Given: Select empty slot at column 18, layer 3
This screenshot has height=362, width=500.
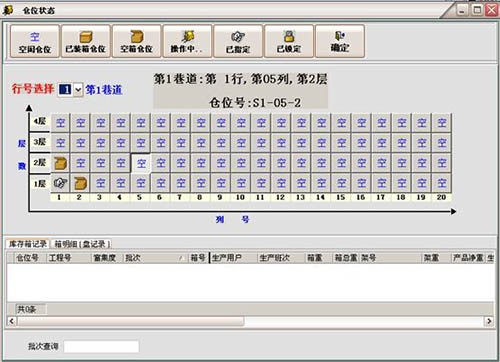Looking at the screenshot, I should pos(402,143).
